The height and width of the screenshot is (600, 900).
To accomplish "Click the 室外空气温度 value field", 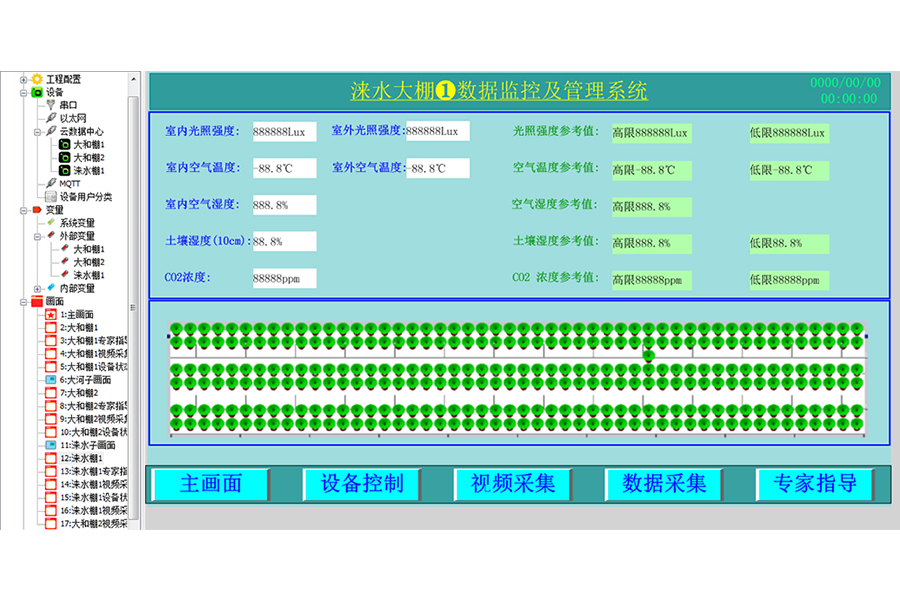I will (437, 168).
